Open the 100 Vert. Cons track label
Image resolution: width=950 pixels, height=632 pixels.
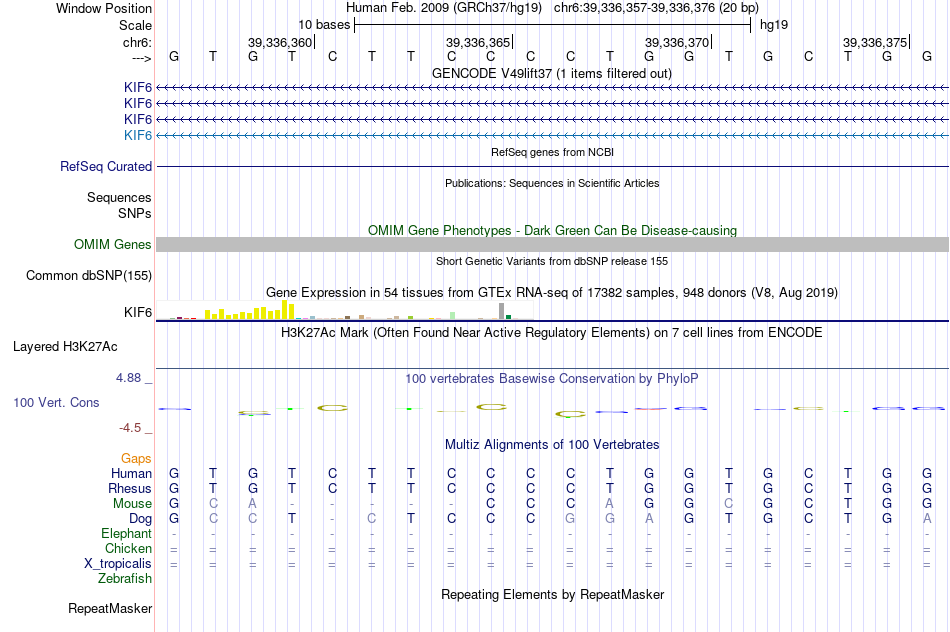56,402
